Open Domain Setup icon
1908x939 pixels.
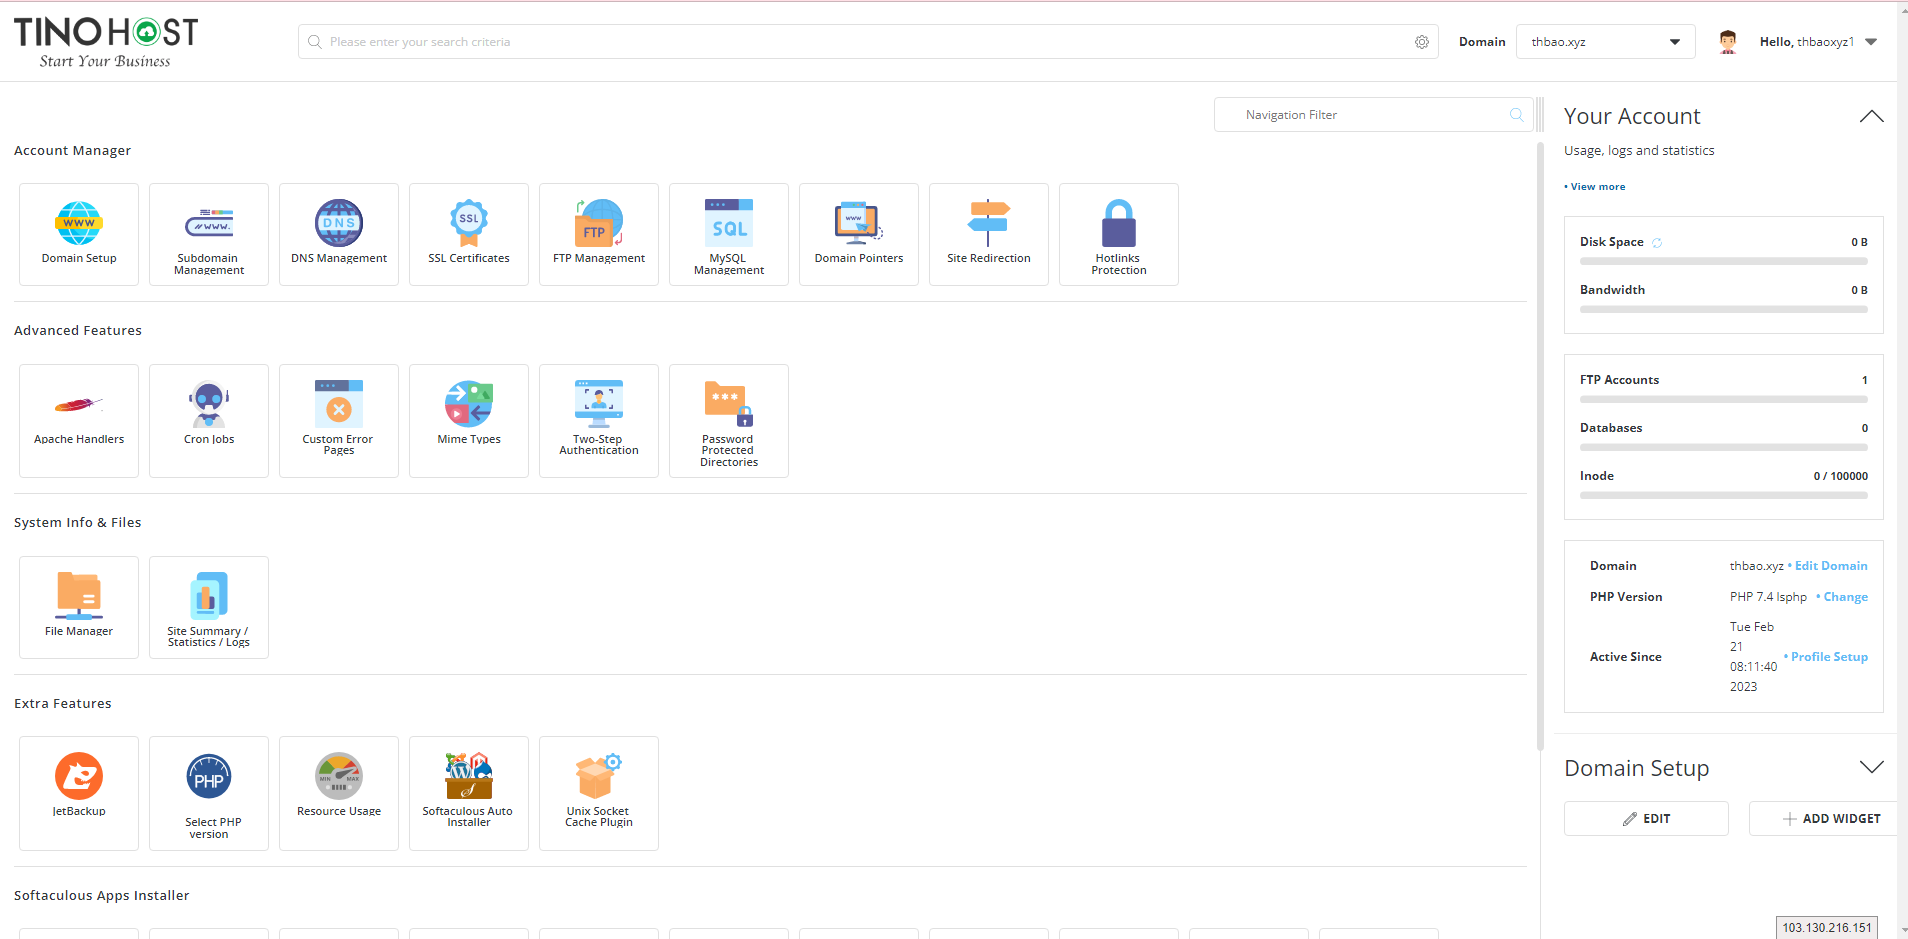point(79,223)
